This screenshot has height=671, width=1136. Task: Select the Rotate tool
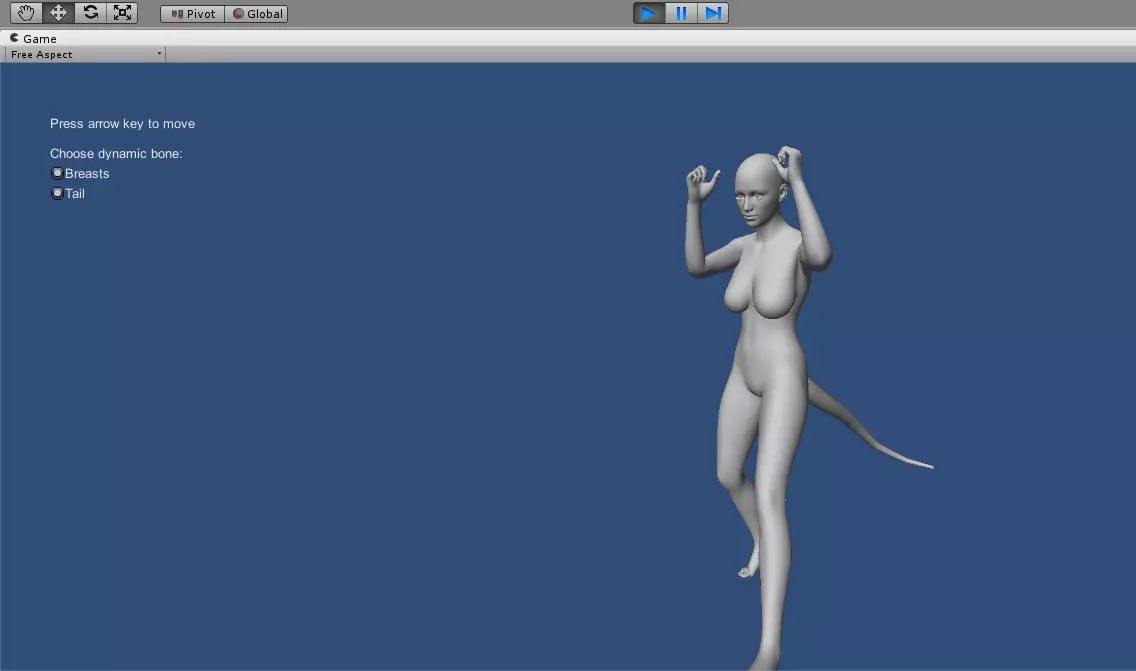pos(90,13)
